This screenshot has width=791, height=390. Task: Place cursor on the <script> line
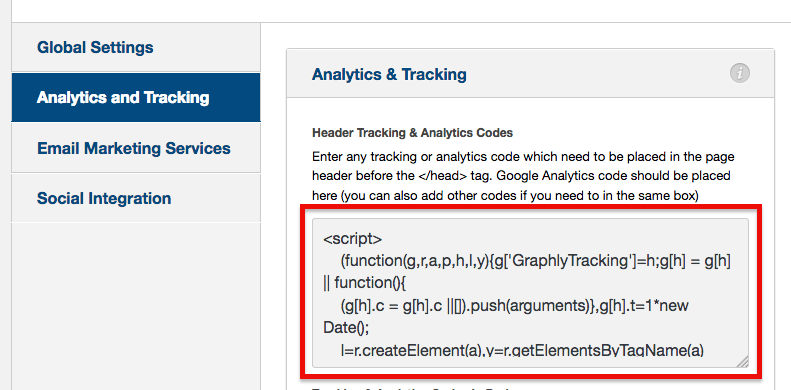click(353, 239)
